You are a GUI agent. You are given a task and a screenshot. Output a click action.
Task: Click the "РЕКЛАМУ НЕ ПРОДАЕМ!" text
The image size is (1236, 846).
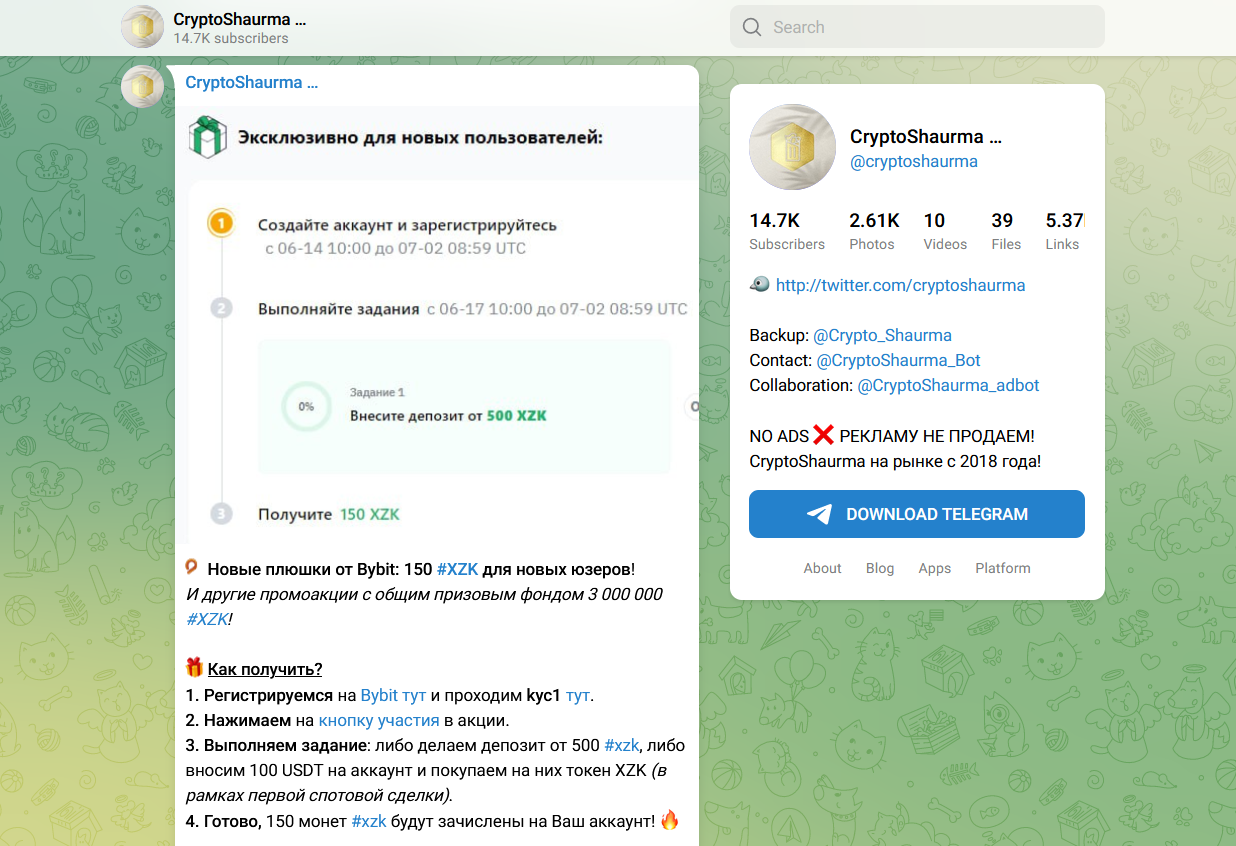(937, 436)
